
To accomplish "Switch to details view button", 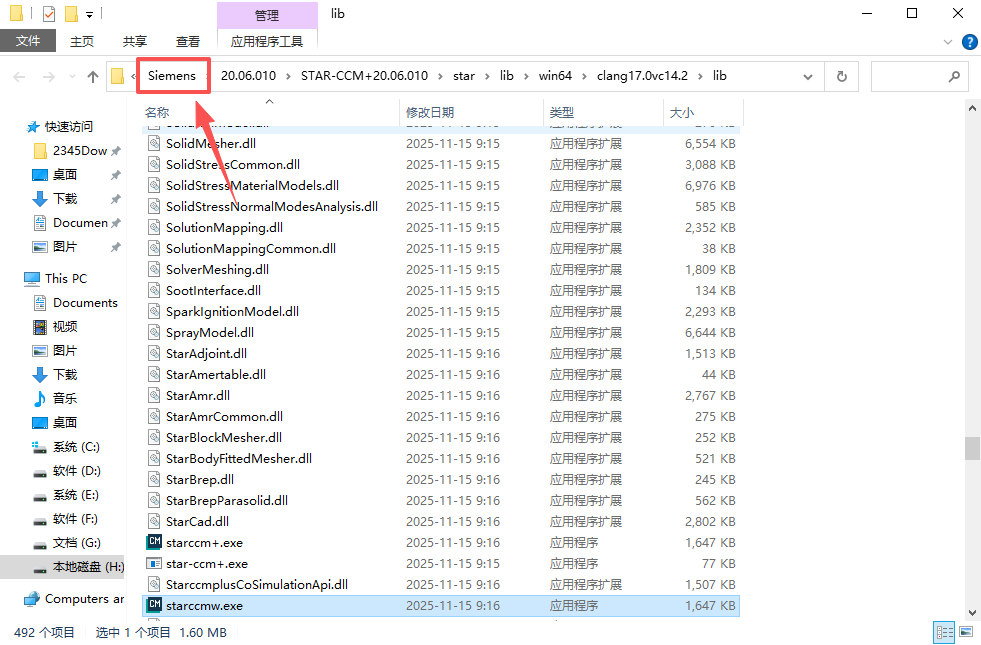I will coord(943,632).
